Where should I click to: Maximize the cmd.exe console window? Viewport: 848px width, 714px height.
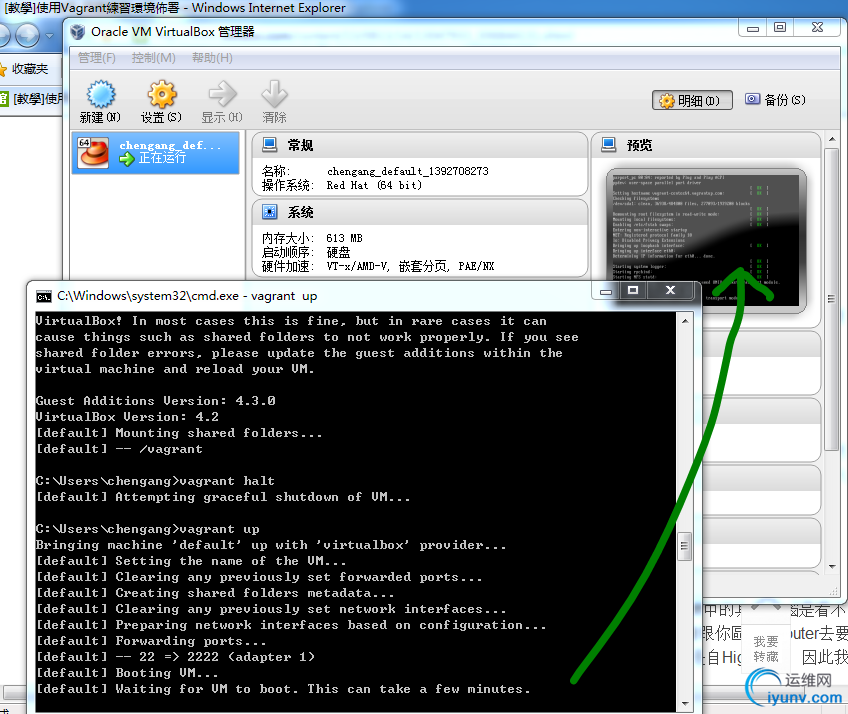pos(633,290)
